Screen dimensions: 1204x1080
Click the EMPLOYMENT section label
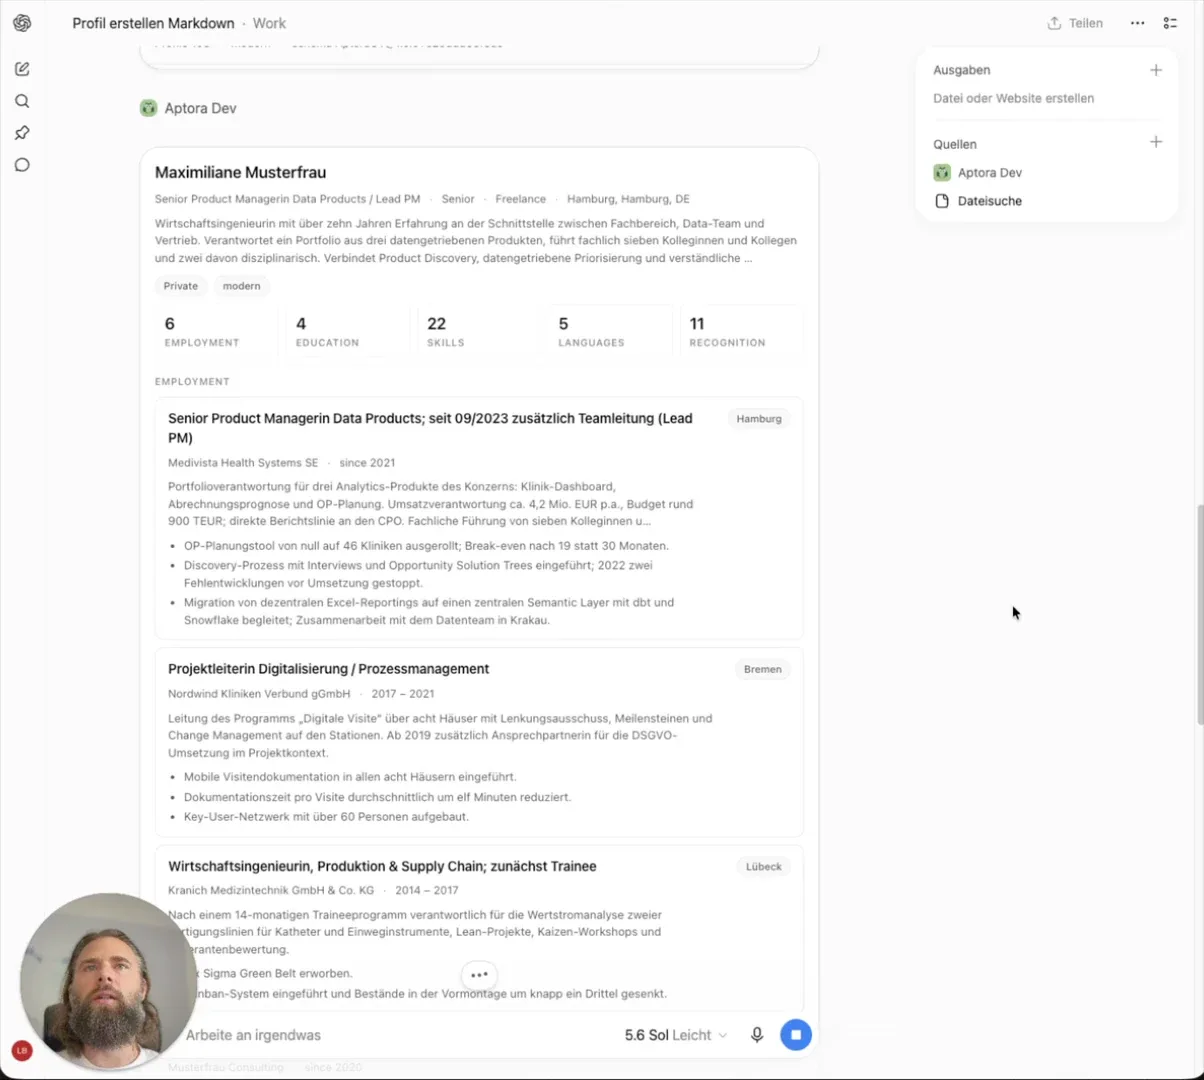point(192,382)
